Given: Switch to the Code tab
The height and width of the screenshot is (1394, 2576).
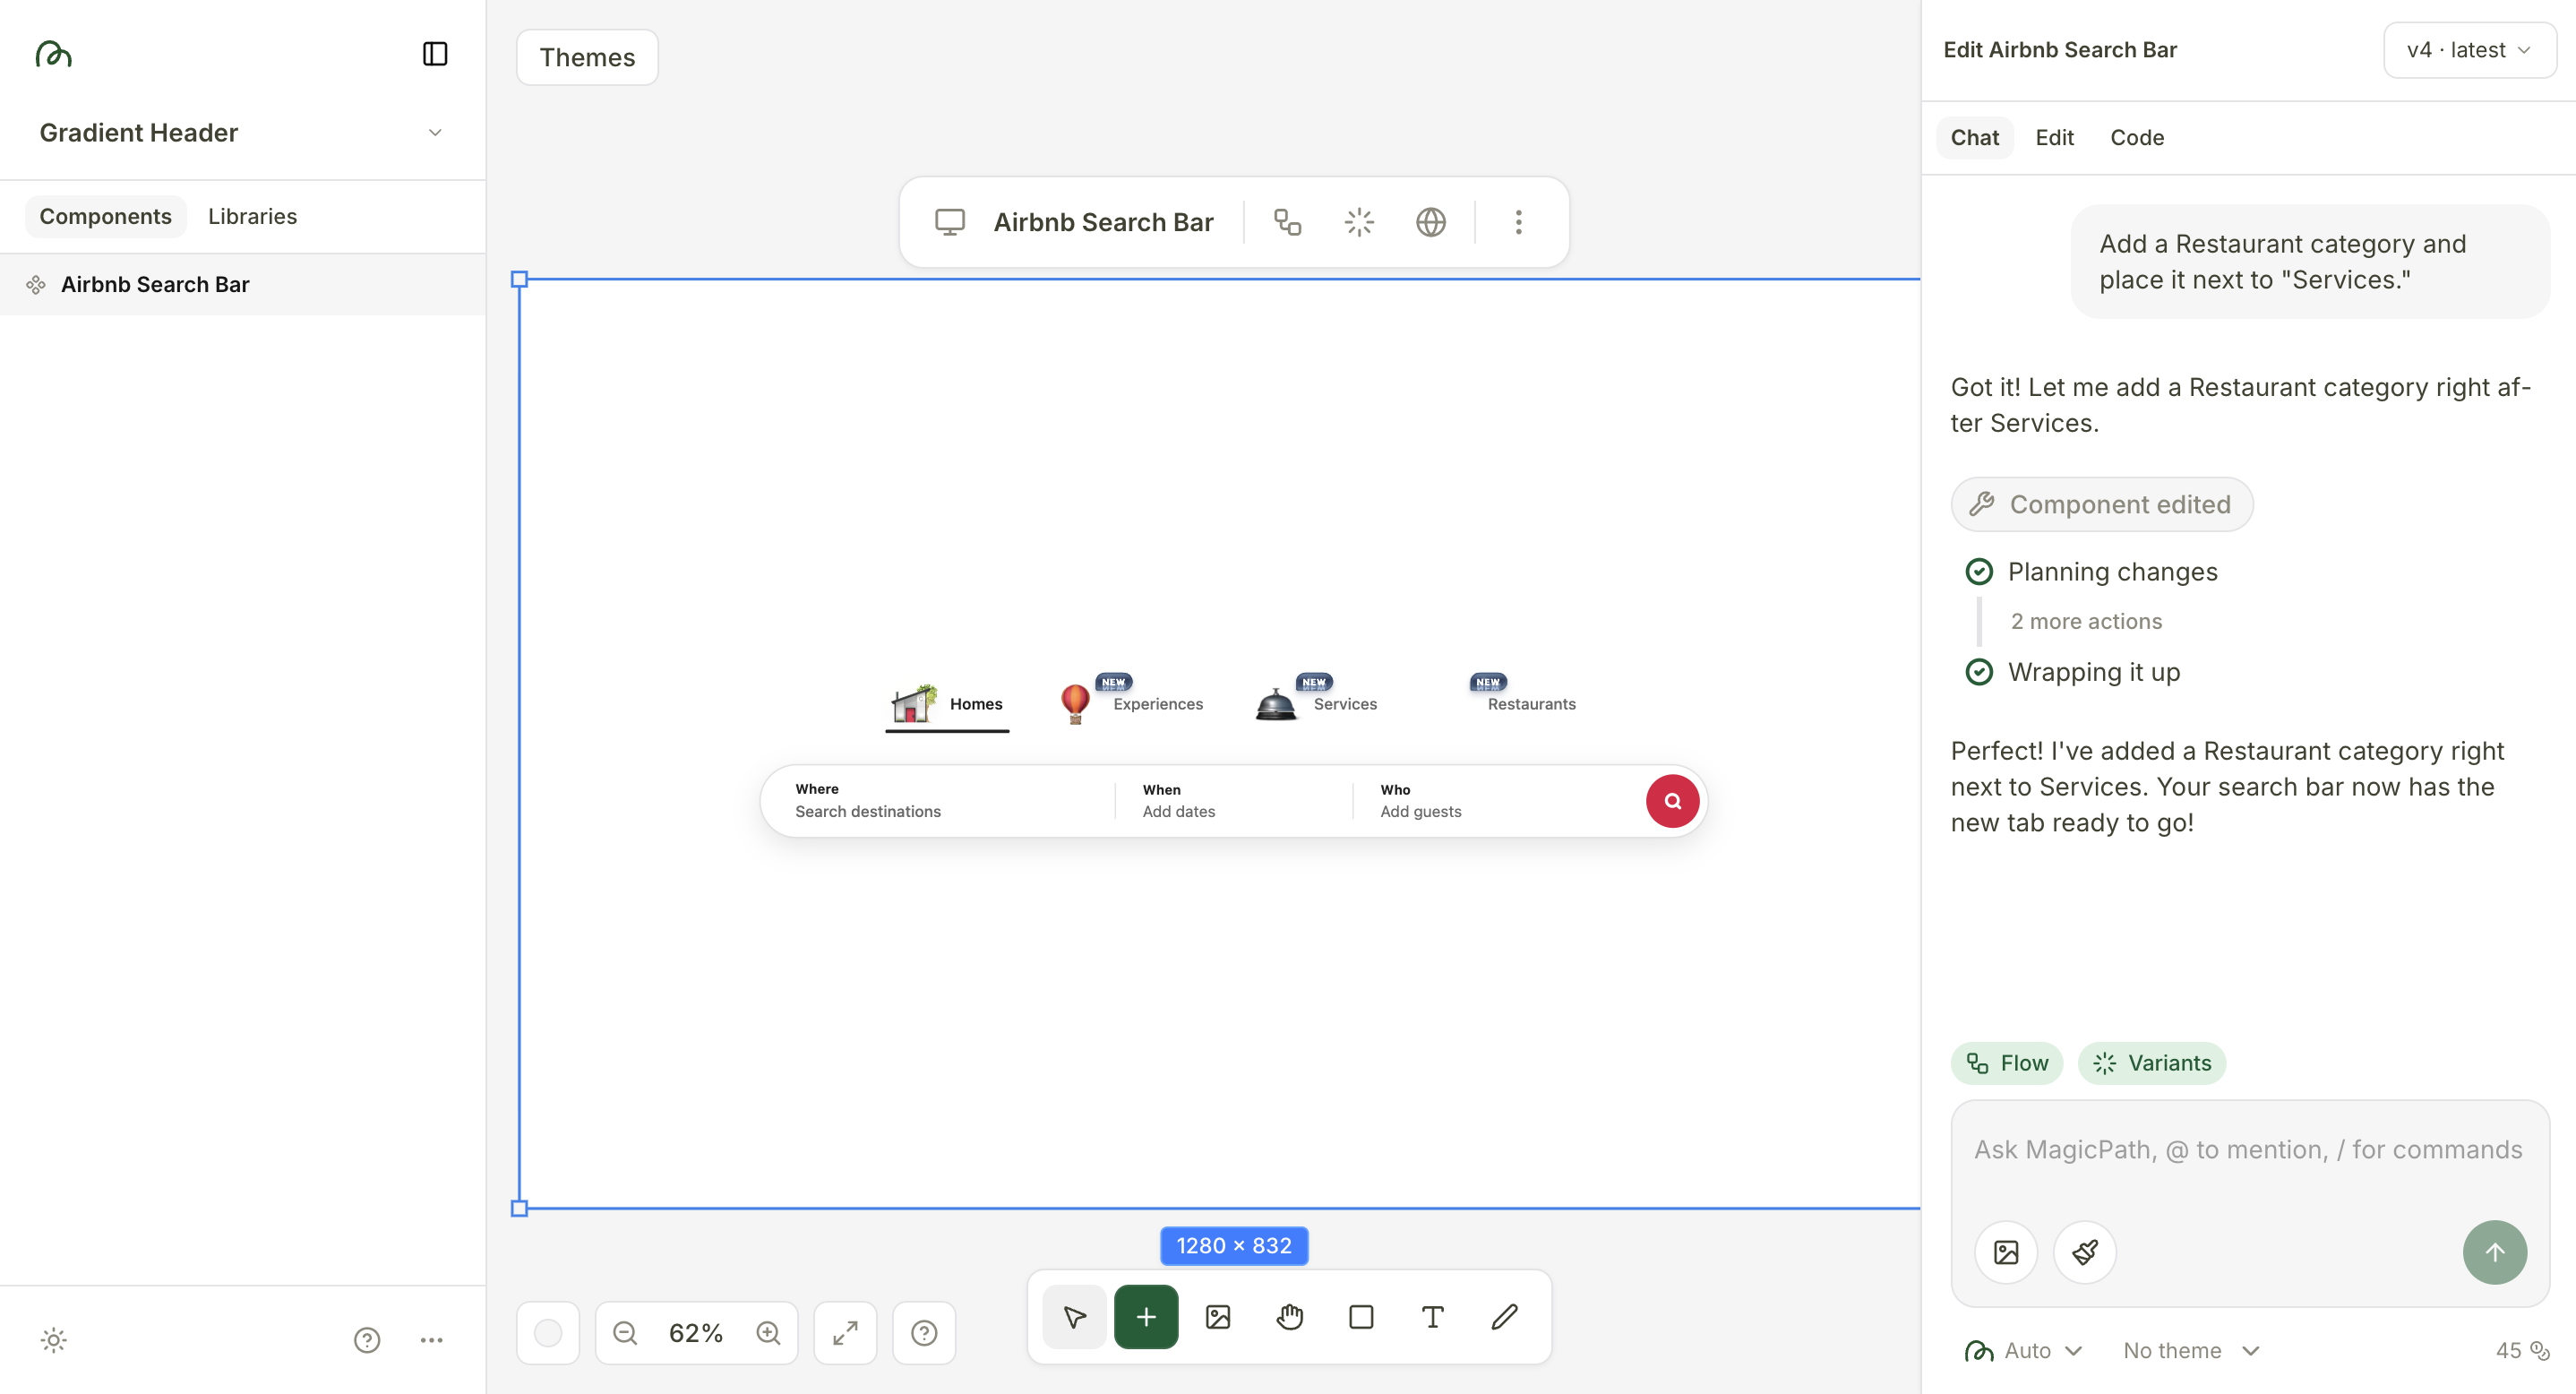Looking at the screenshot, I should 2137,138.
